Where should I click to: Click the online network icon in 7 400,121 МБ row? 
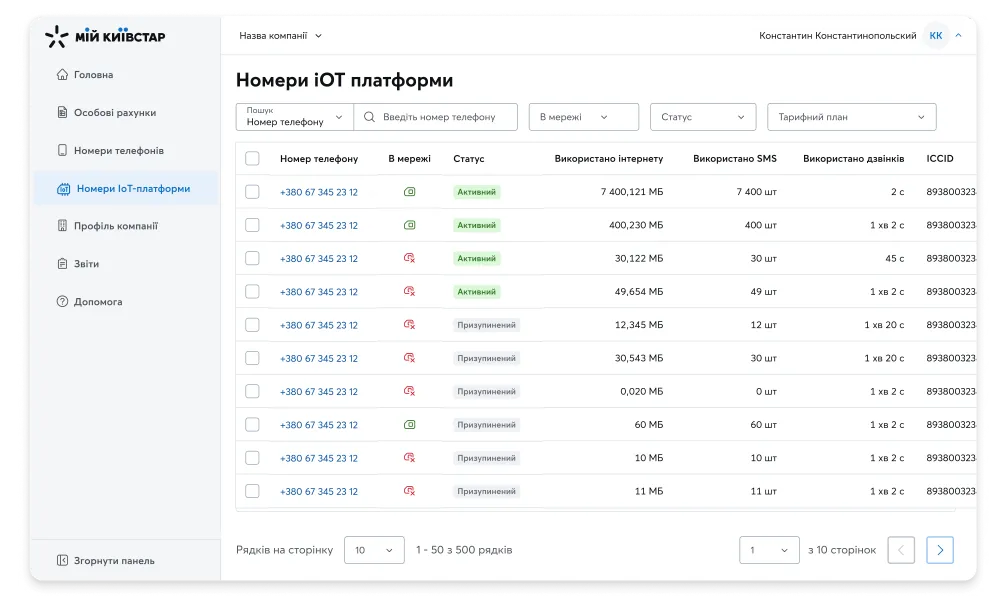point(409,192)
